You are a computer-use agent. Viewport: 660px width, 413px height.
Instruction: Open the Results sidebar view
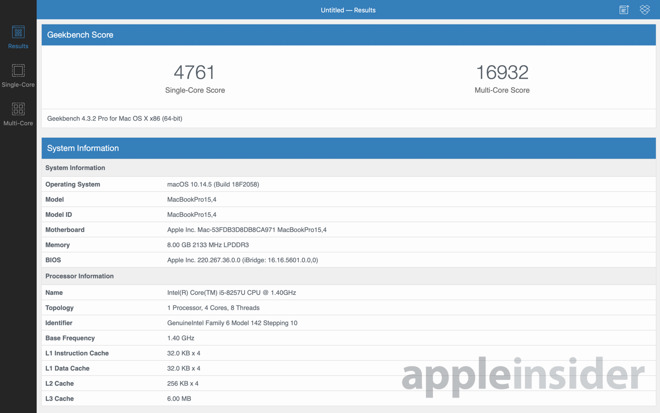click(x=18, y=37)
